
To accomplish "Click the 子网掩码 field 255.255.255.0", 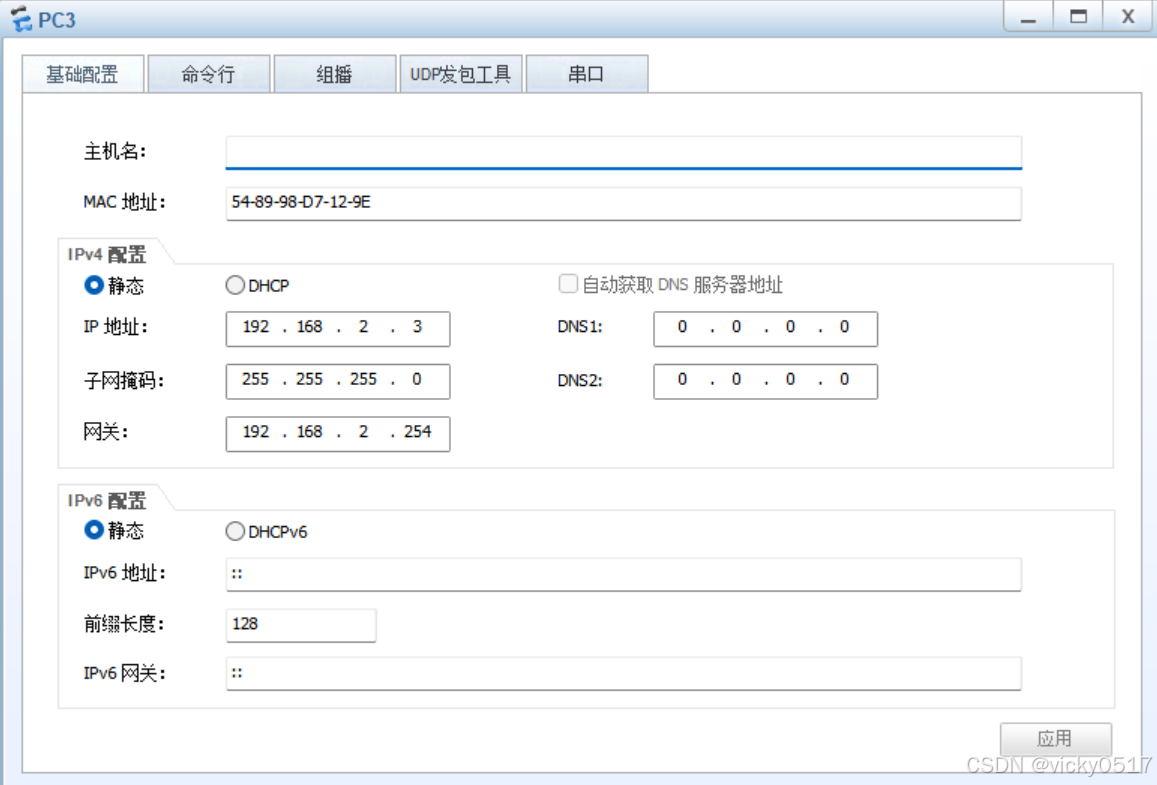I will tap(338, 381).
